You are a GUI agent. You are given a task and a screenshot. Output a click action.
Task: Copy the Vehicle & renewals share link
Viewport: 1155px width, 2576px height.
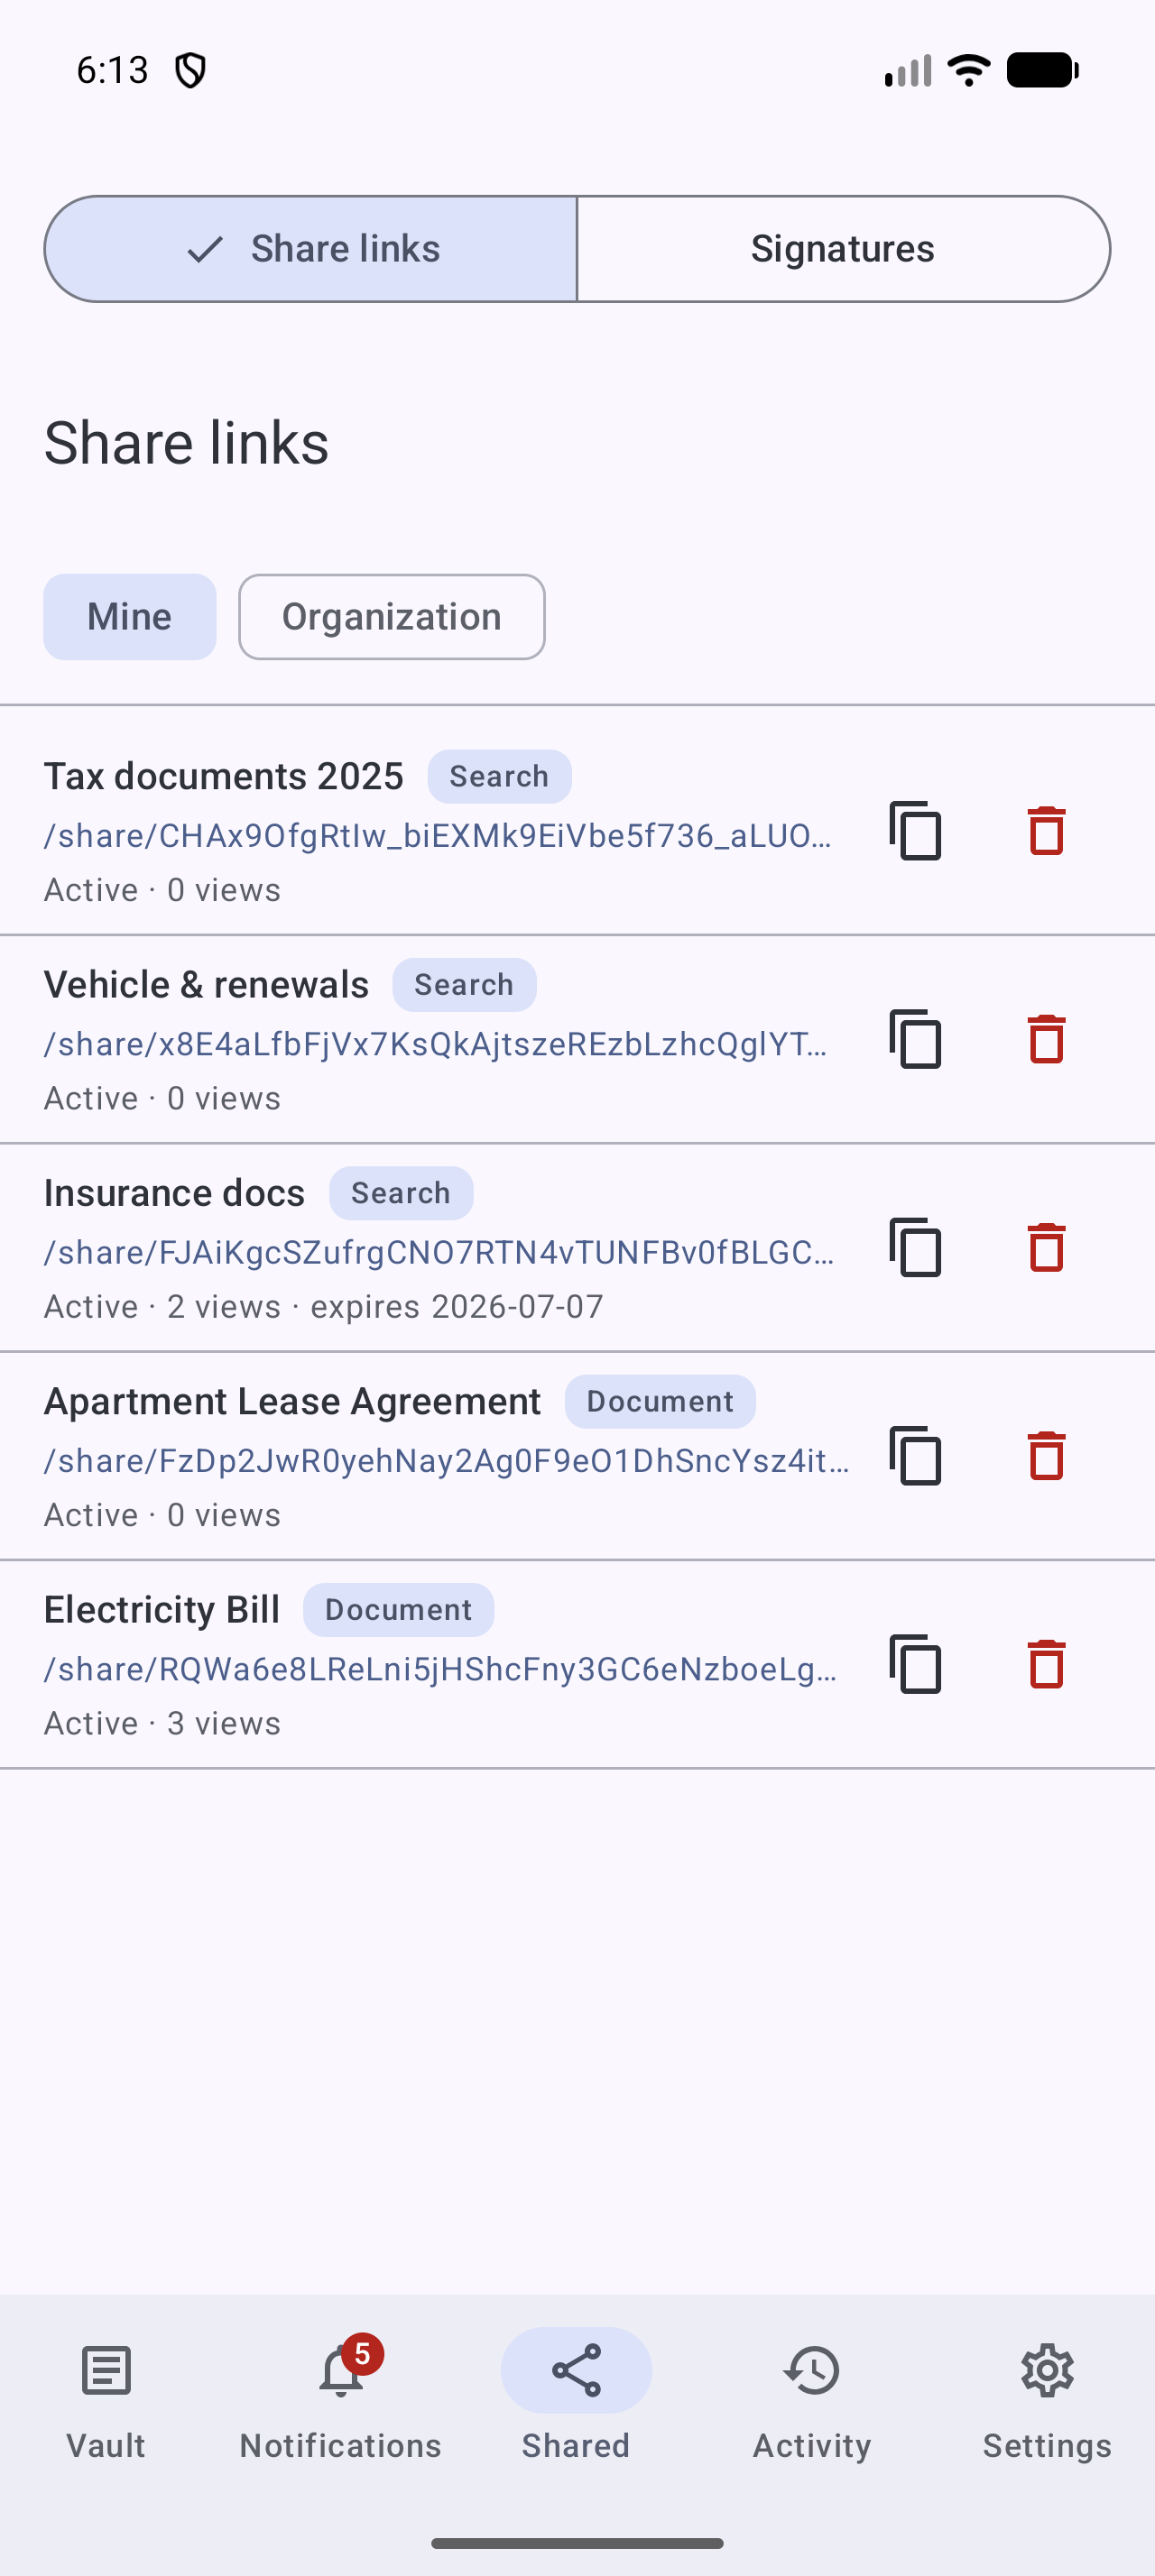(916, 1039)
